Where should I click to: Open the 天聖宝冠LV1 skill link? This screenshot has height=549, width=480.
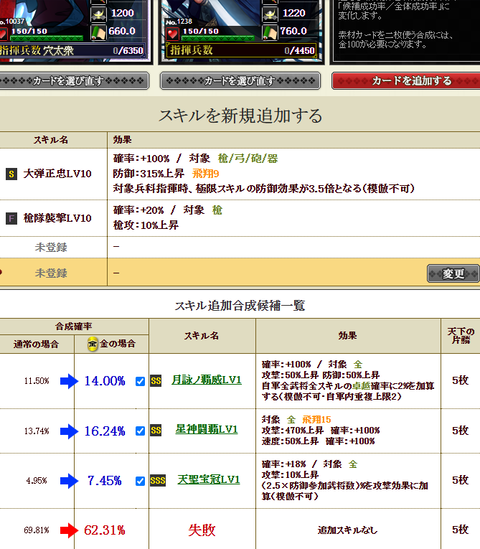pyautogui.click(x=208, y=480)
